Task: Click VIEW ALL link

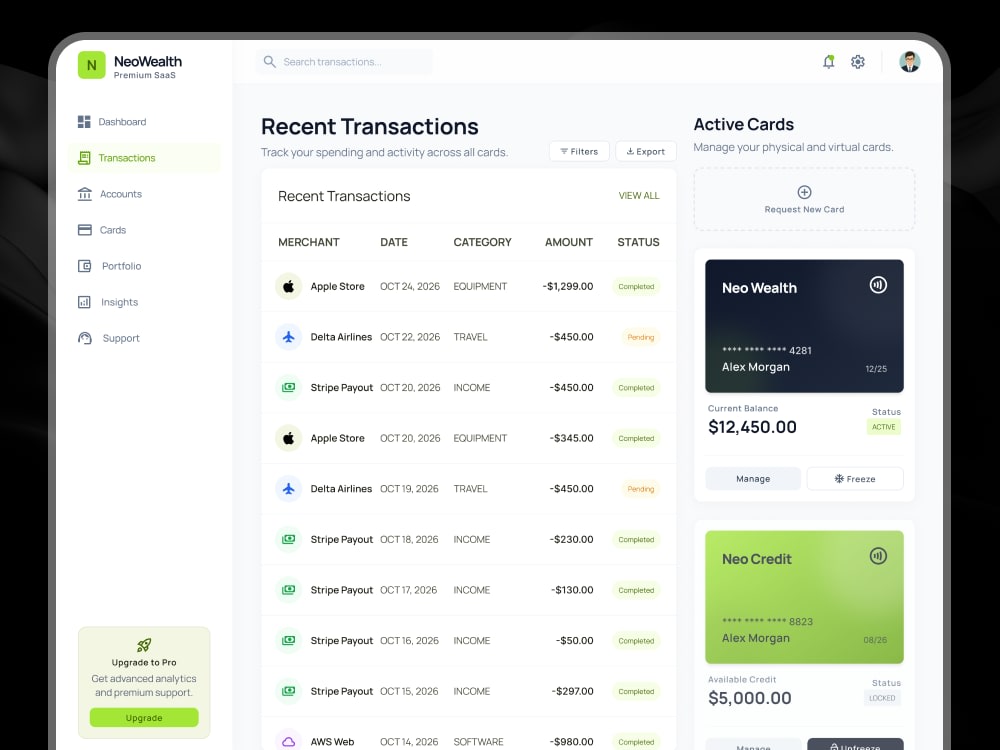Action: tap(638, 196)
